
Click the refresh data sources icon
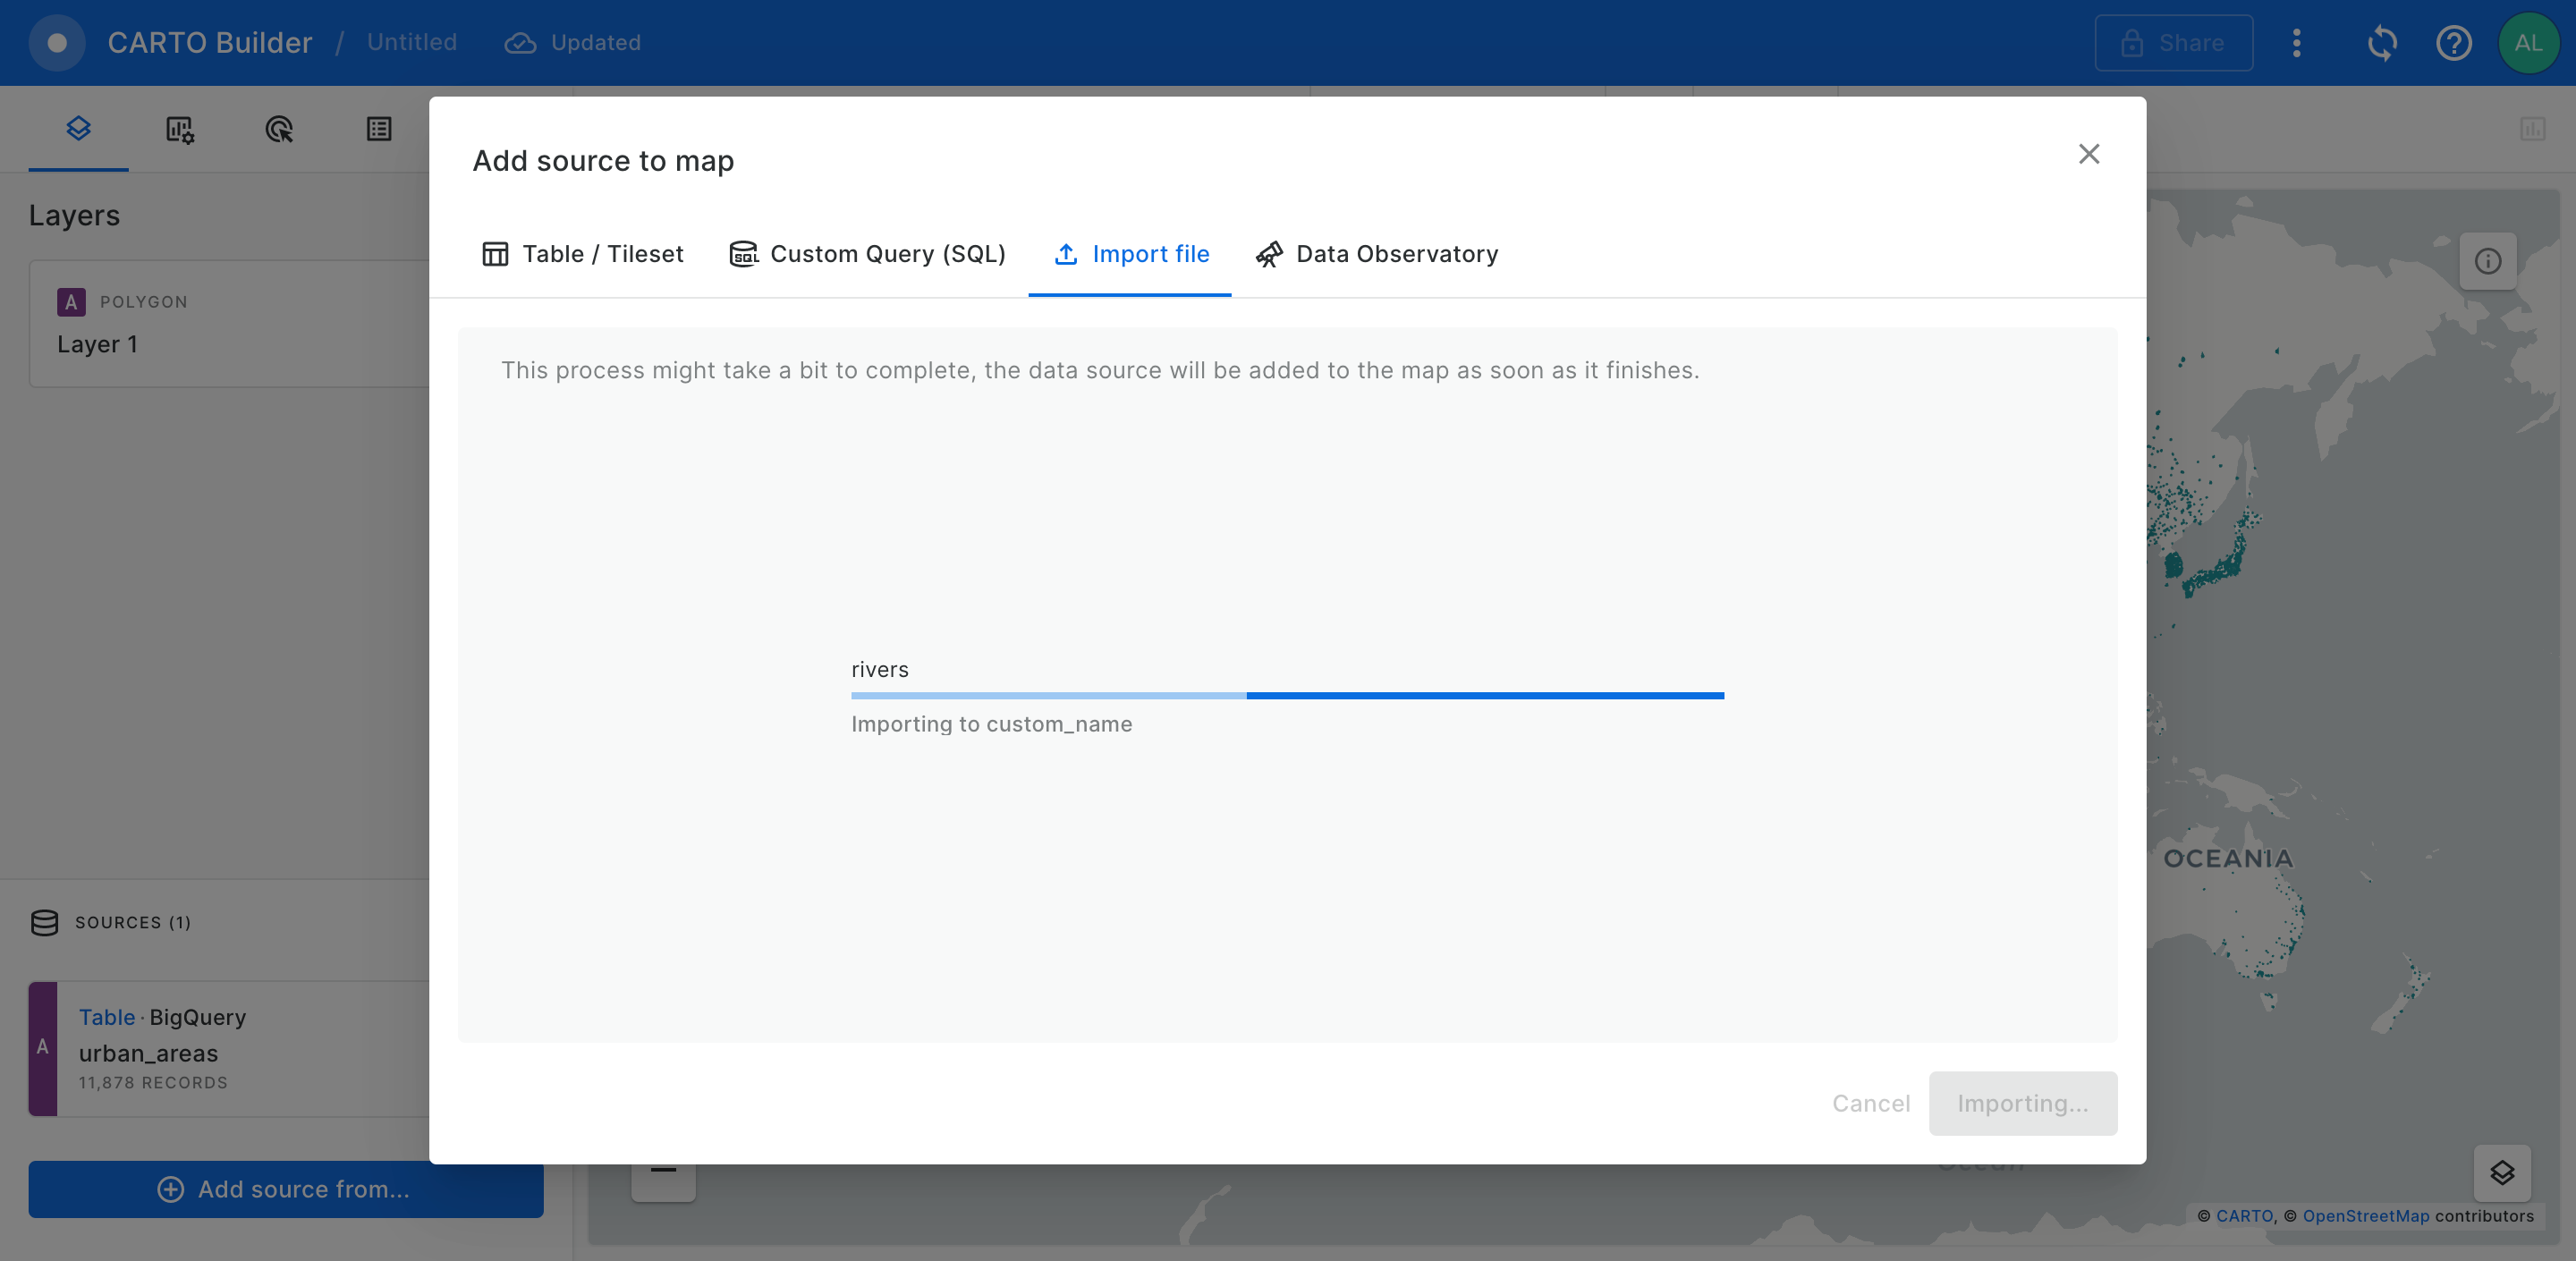[2382, 43]
